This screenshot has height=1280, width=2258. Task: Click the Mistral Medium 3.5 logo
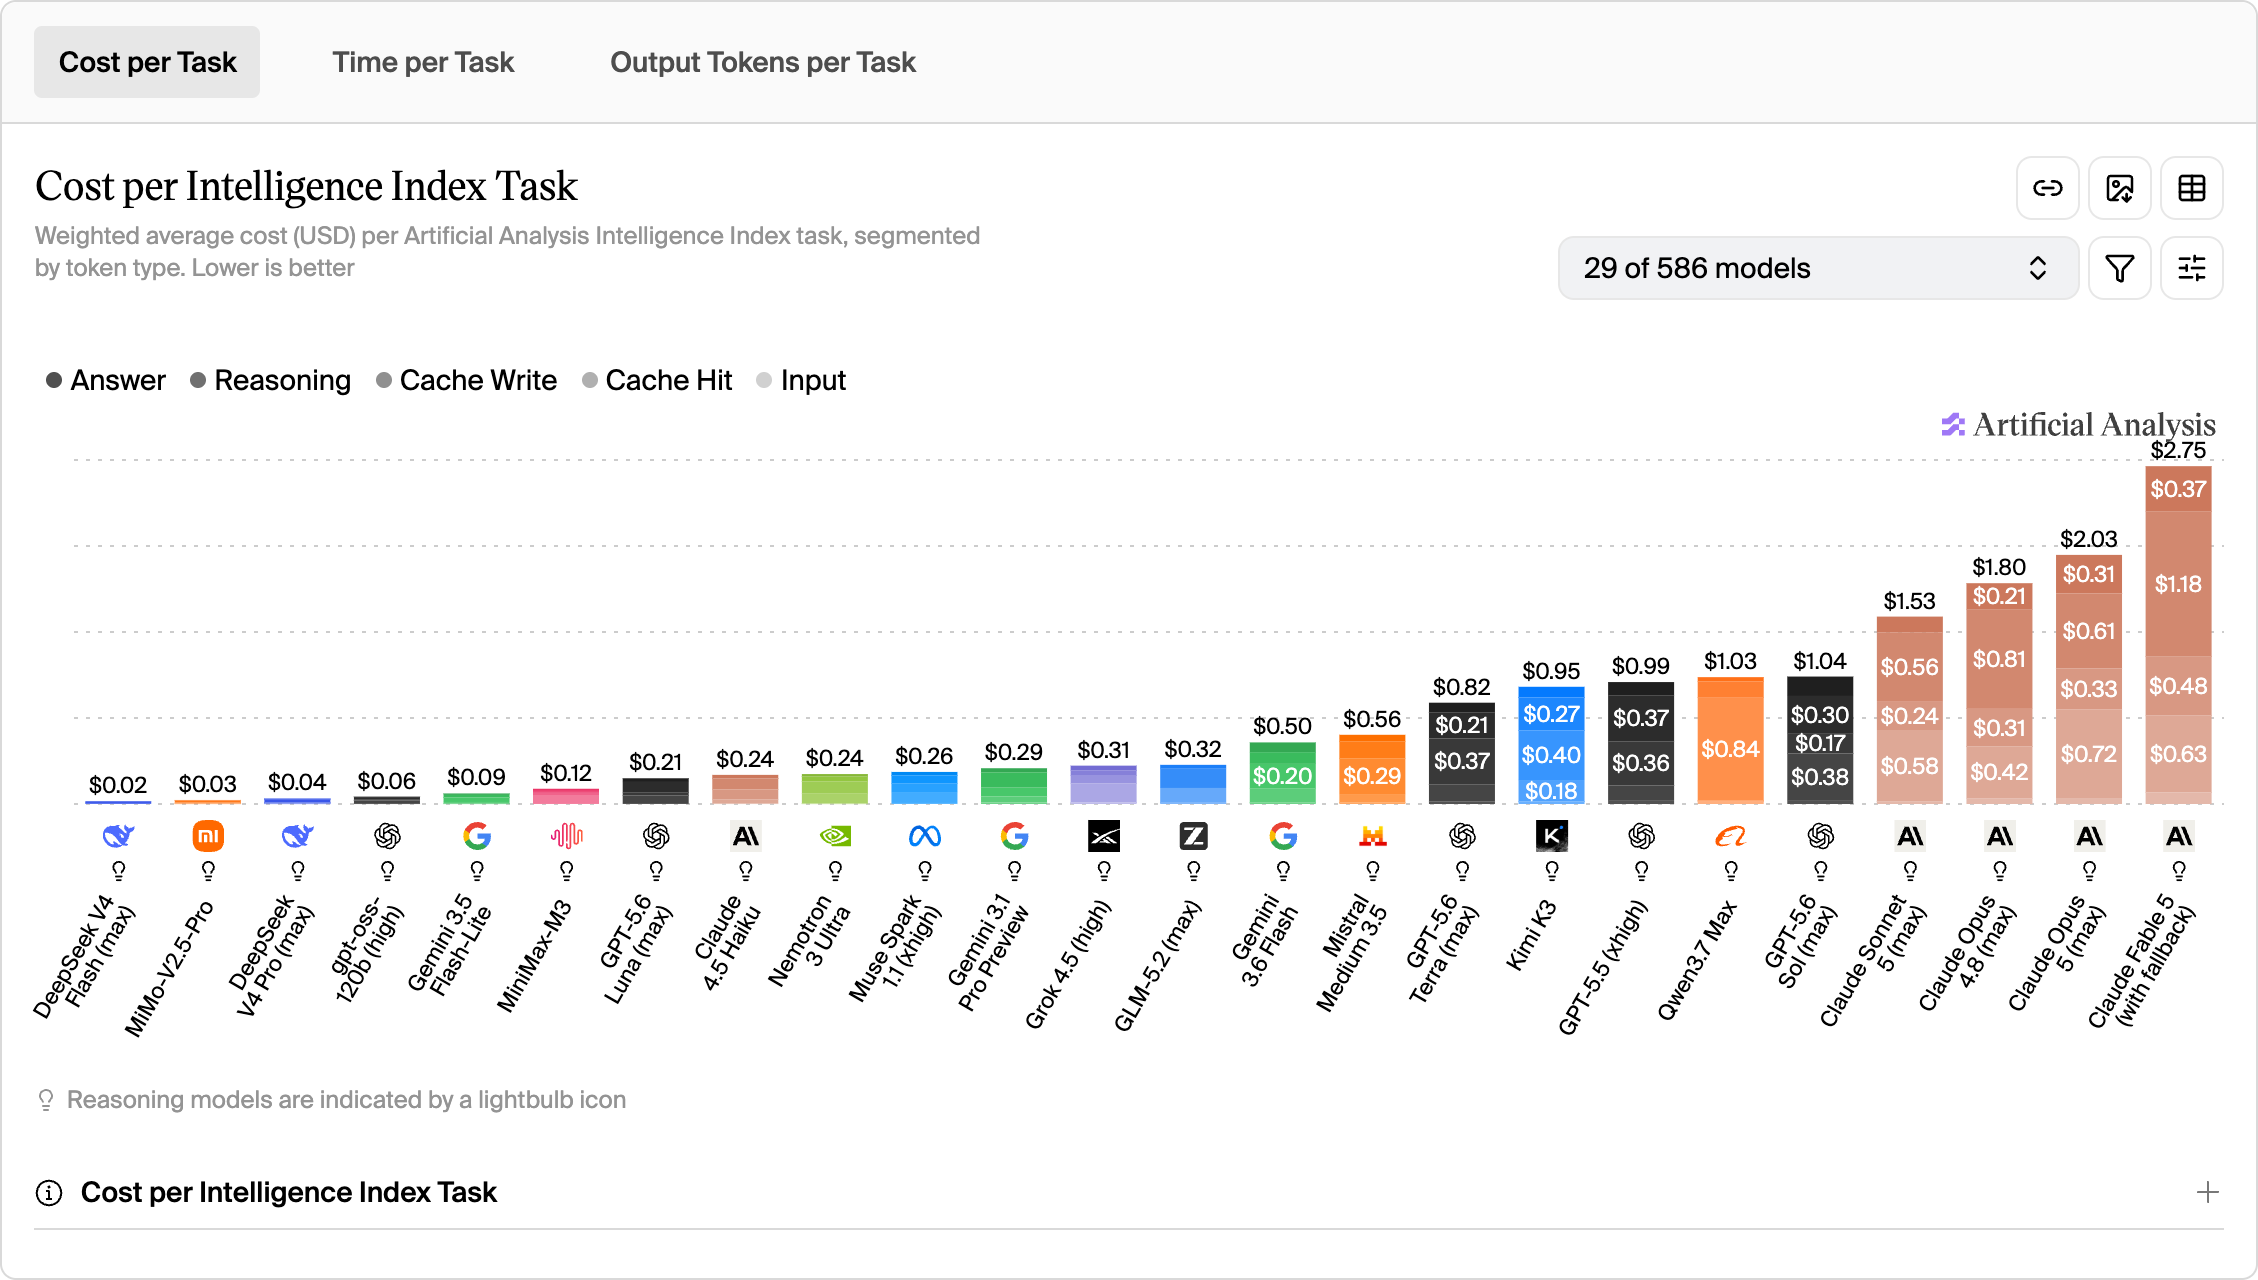click(x=1373, y=836)
